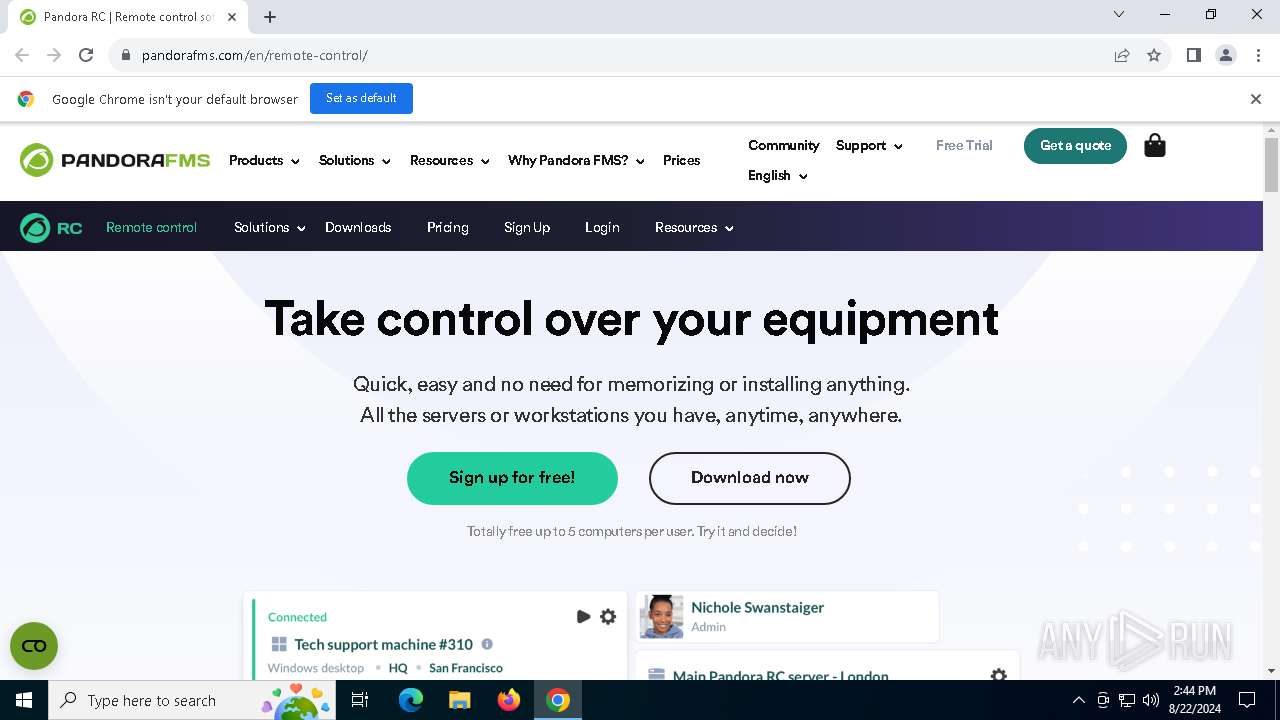Open the Chrome profile avatar icon
Screen dimensions: 1280x720
pos(1226,55)
